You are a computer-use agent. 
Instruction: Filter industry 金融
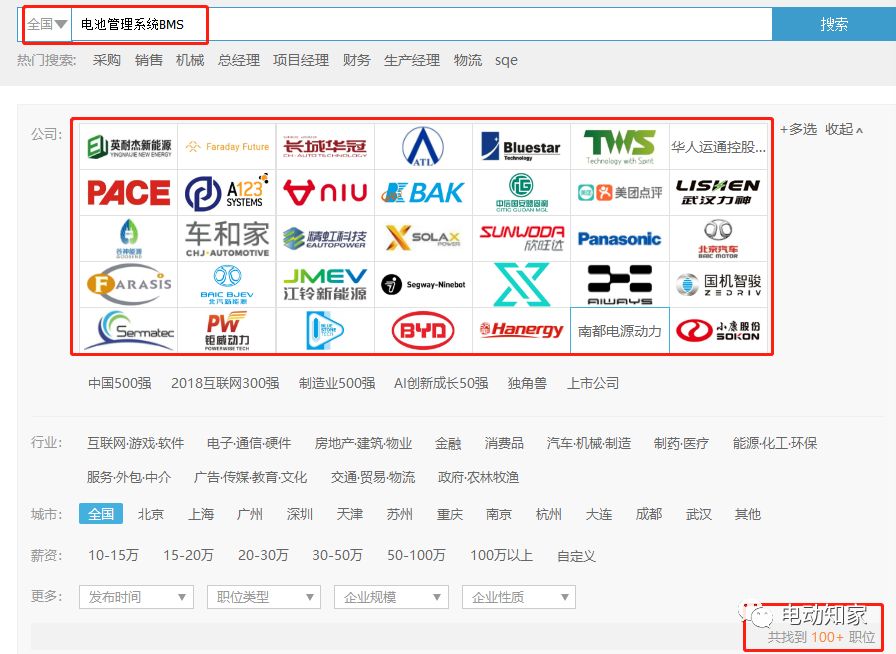[448, 443]
